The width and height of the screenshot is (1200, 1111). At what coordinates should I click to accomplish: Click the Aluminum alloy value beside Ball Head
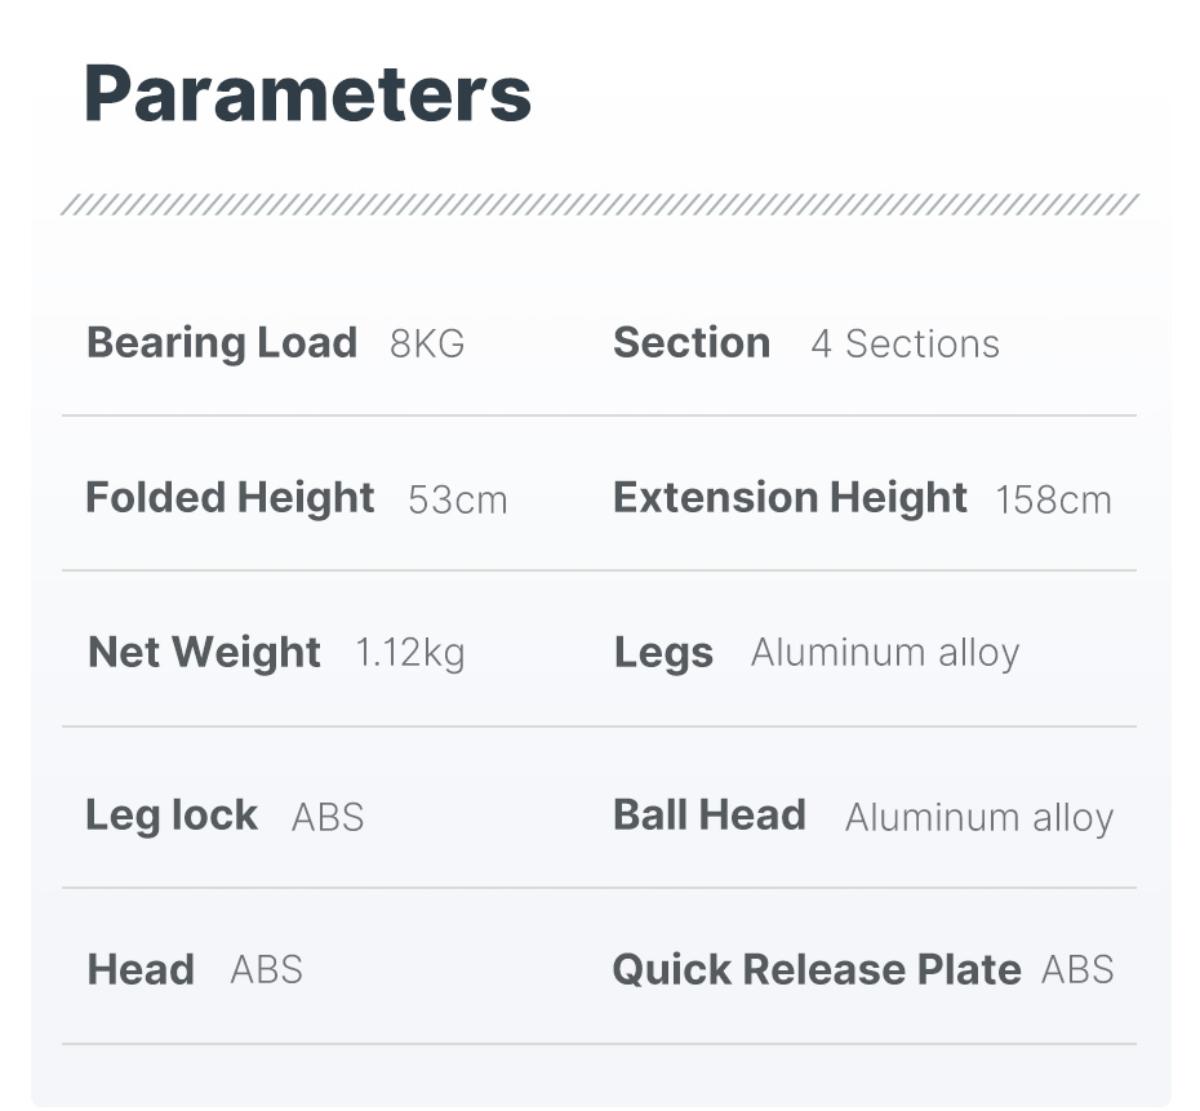click(979, 818)
